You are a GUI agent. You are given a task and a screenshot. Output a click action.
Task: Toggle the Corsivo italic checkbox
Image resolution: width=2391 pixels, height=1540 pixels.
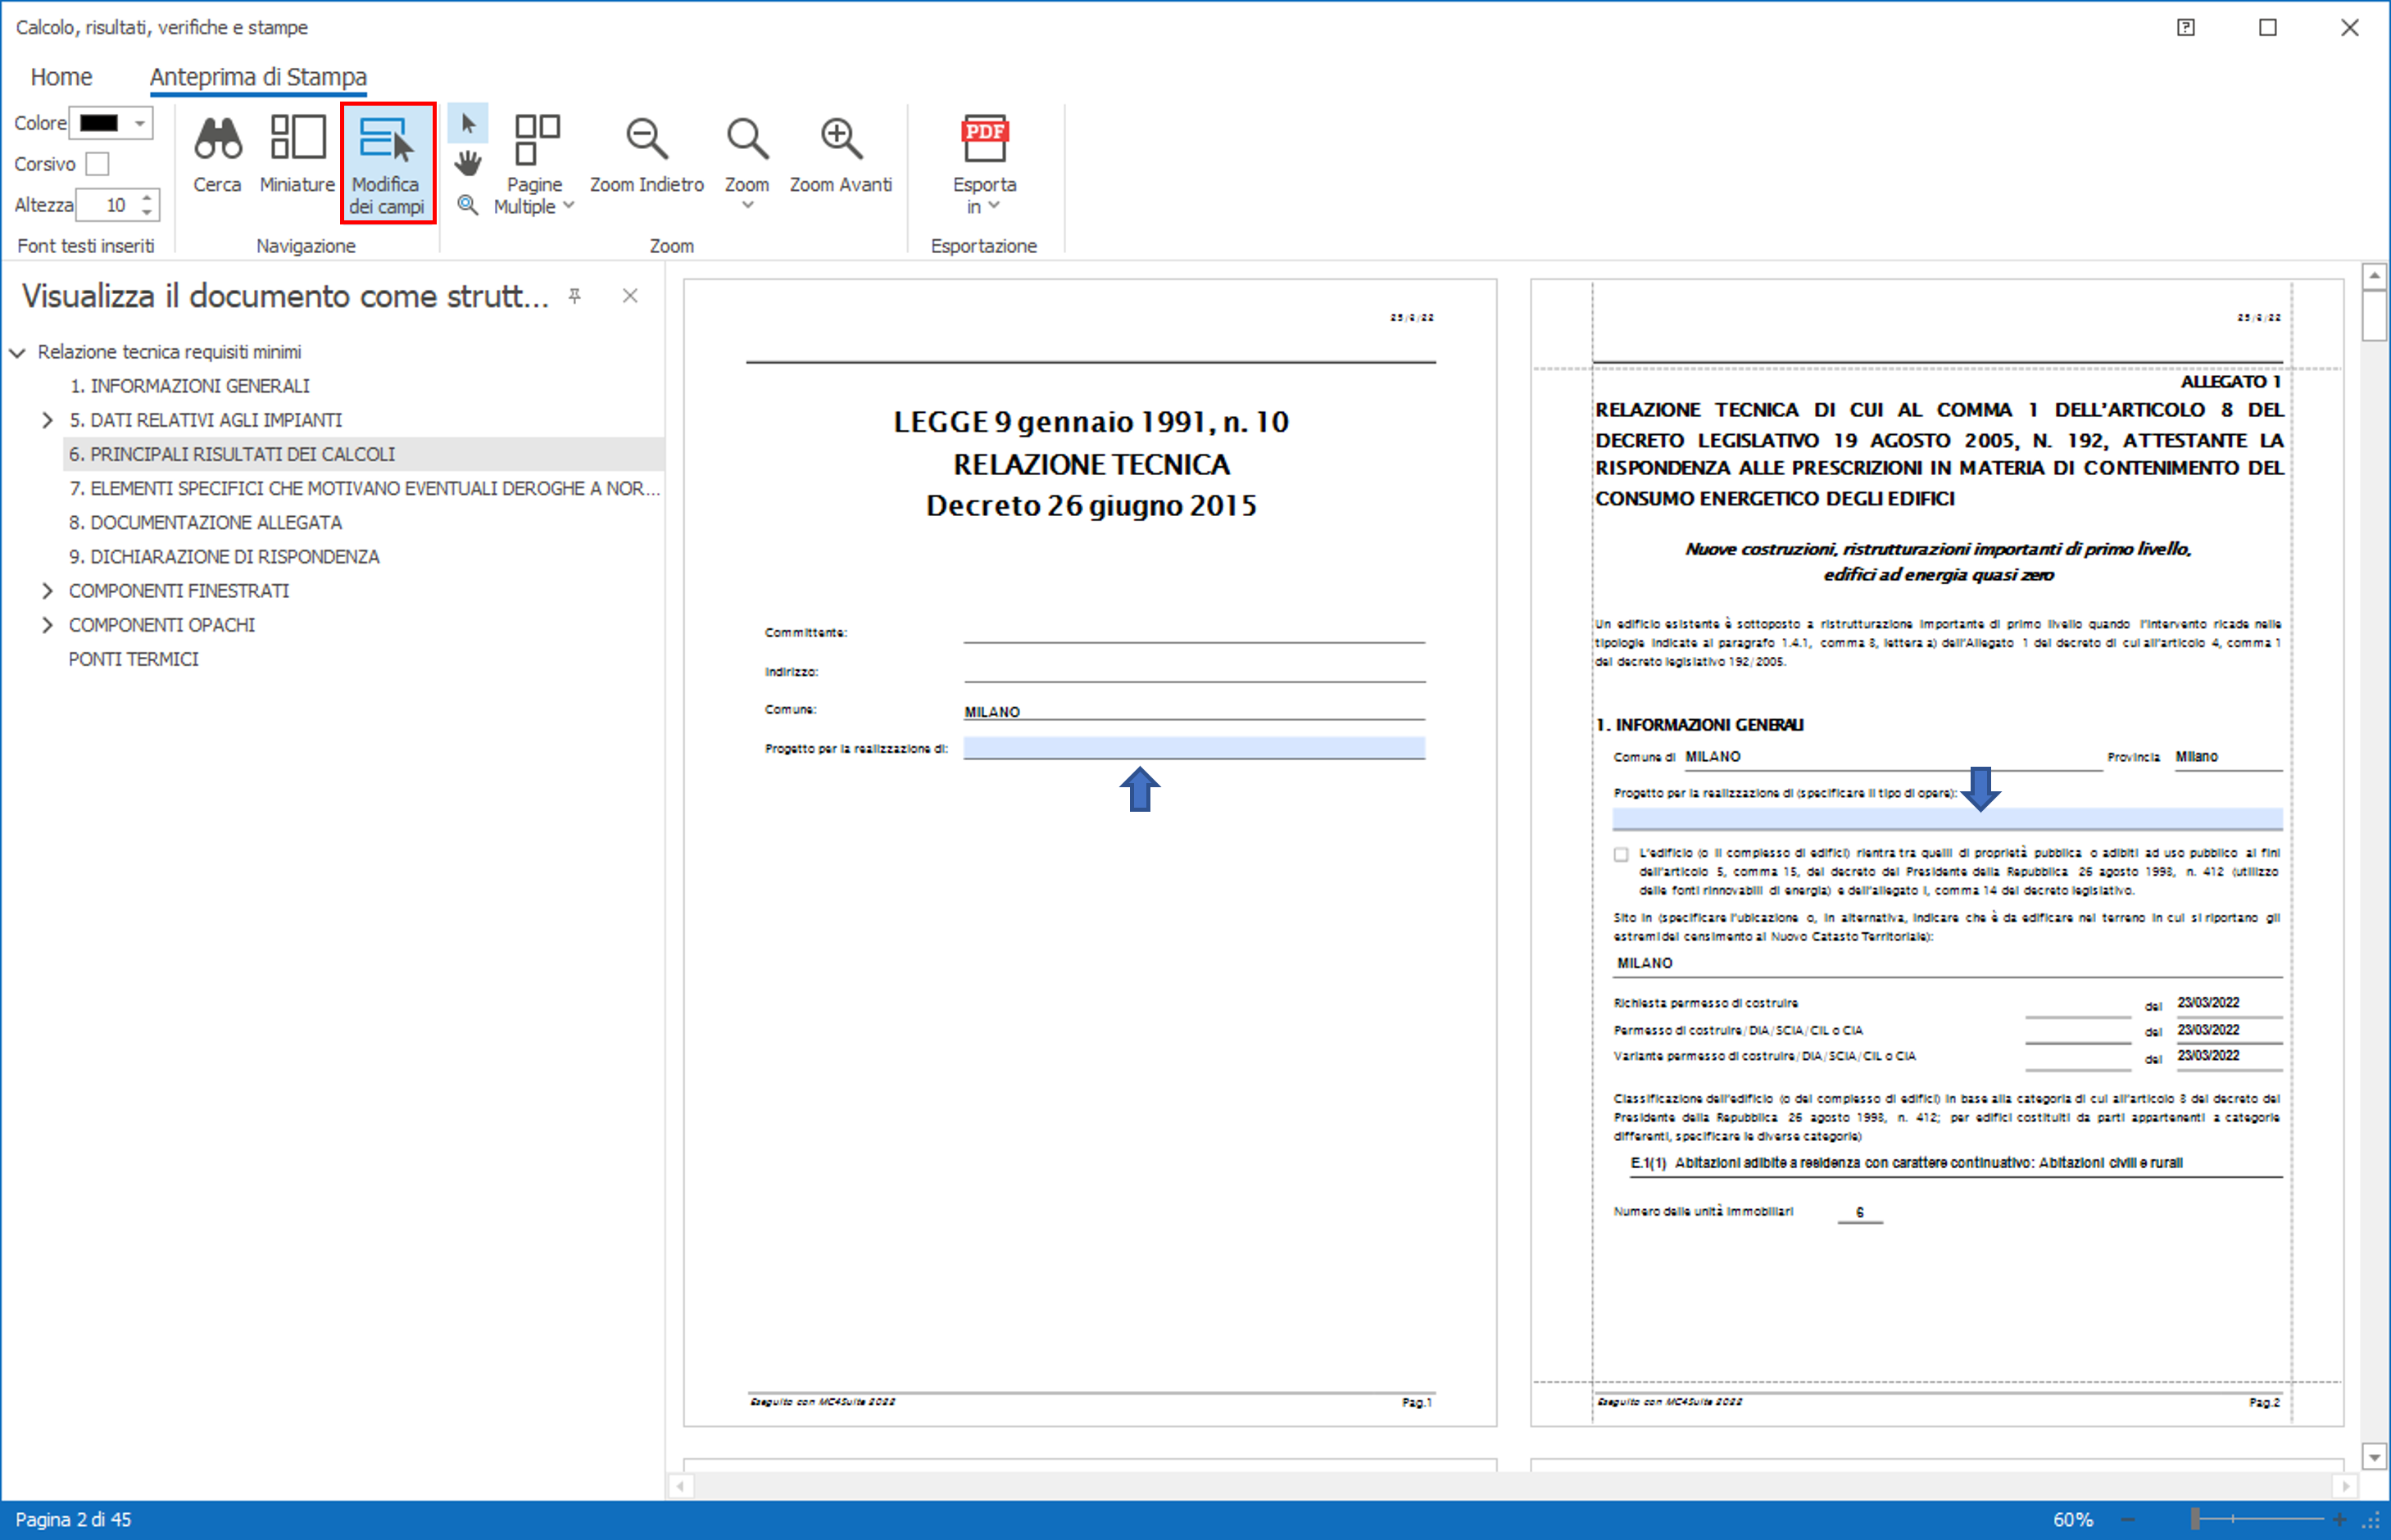pos(97,163)
